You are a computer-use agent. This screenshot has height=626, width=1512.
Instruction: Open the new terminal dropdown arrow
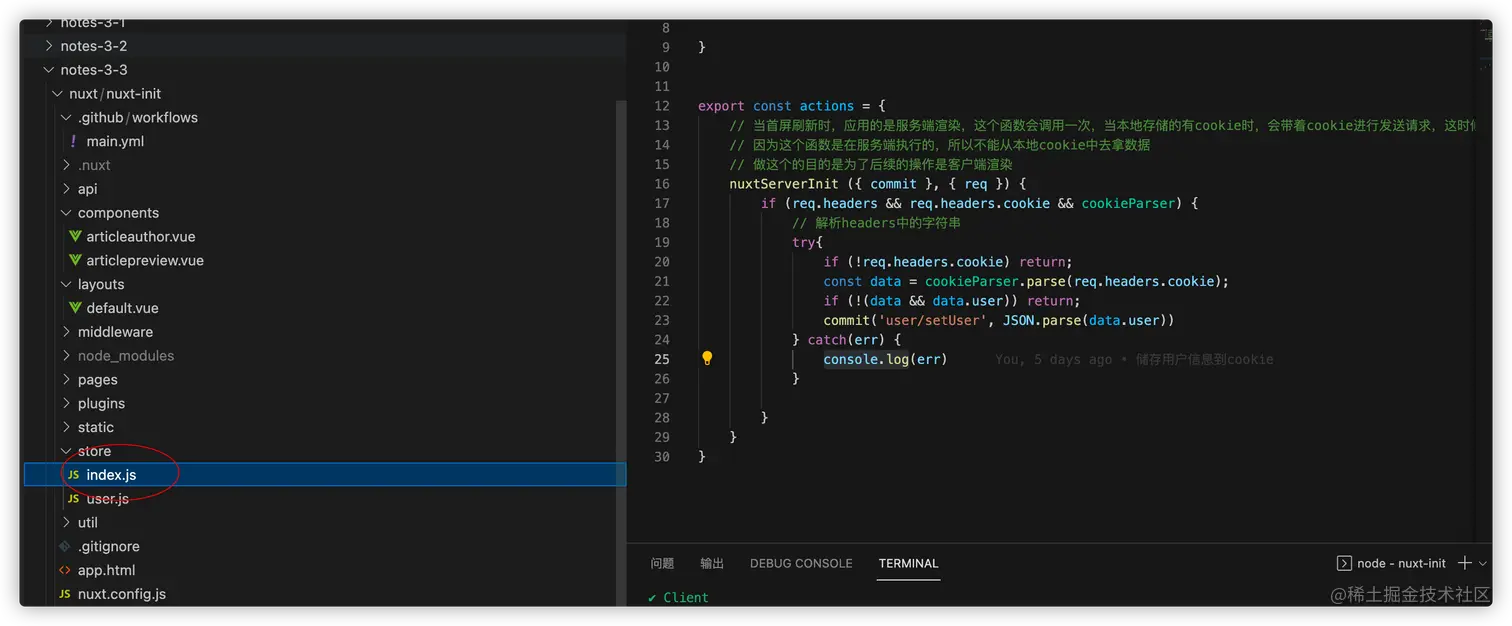coord(1483,563)
